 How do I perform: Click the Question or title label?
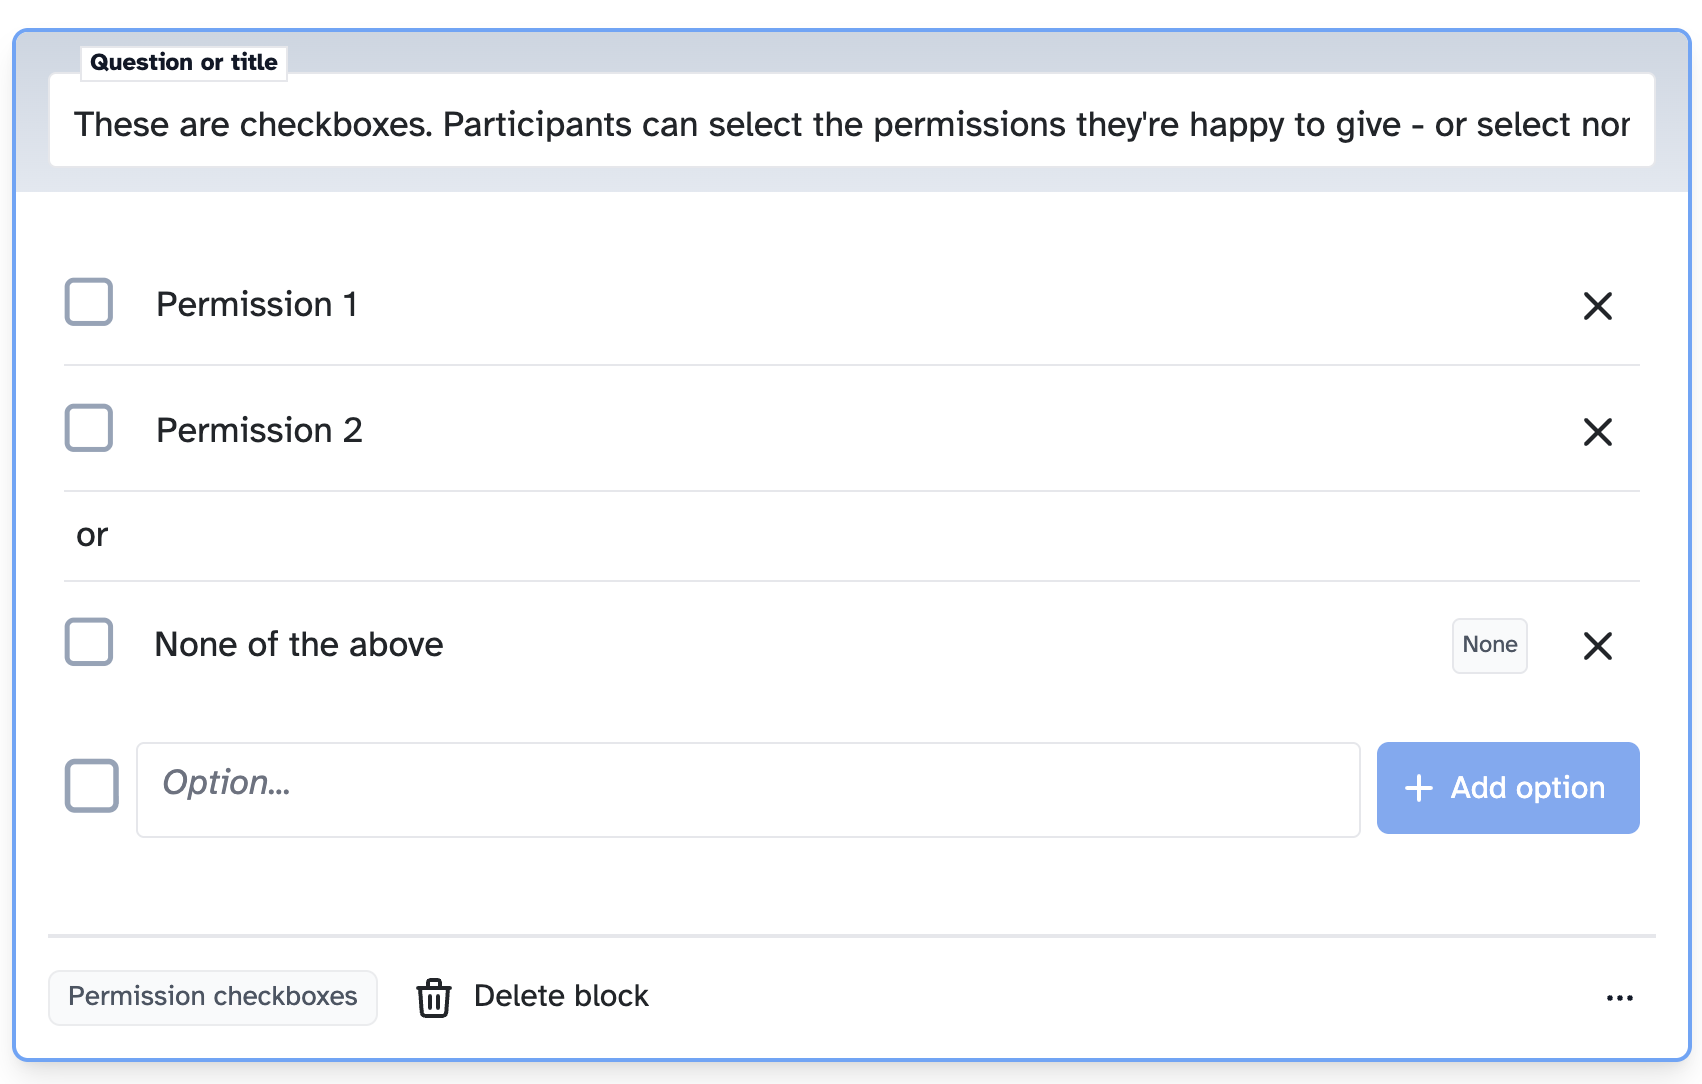click(183, 61)
